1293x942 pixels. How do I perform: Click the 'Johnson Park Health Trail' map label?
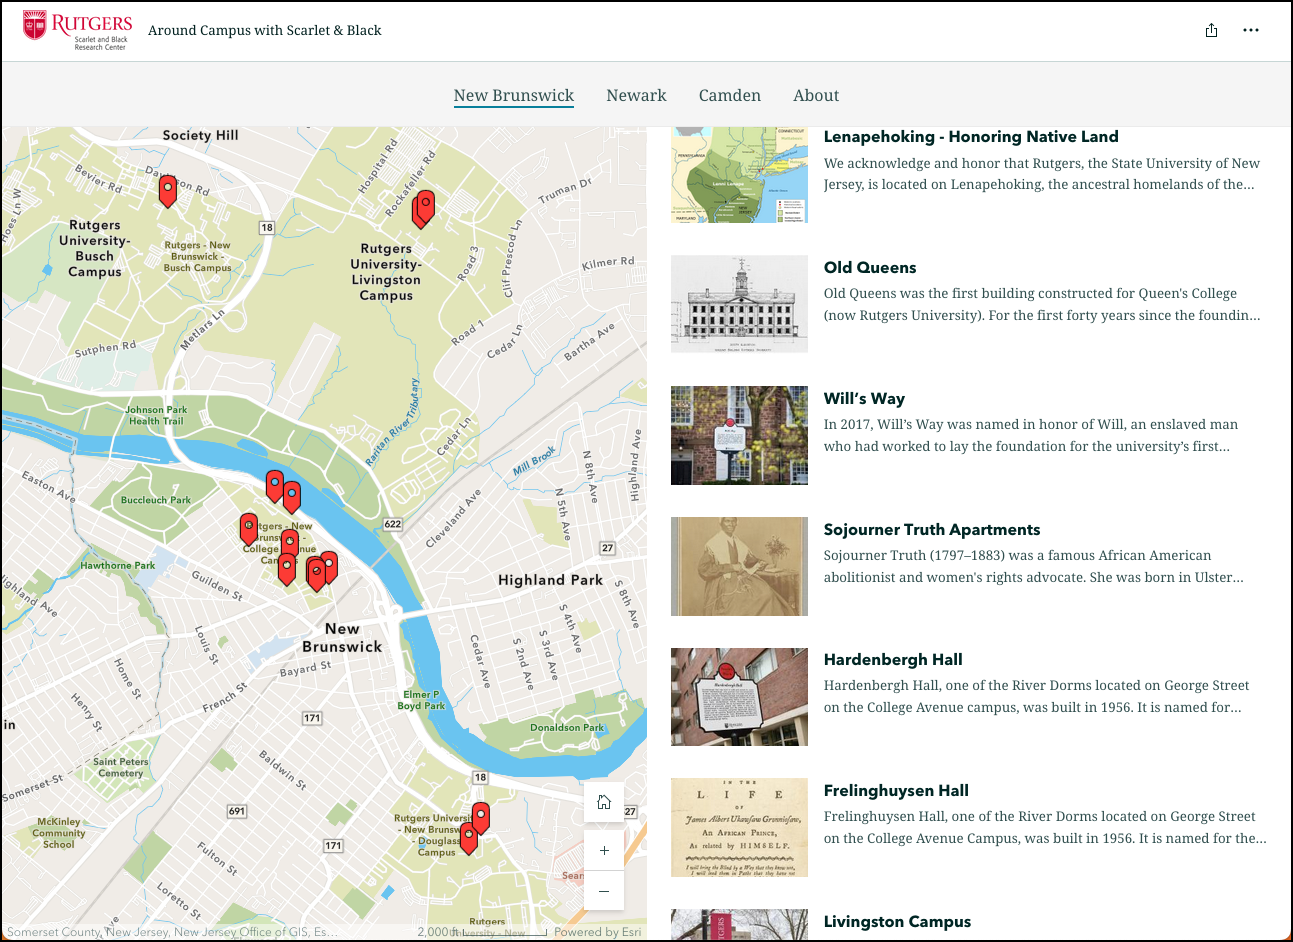157,415
